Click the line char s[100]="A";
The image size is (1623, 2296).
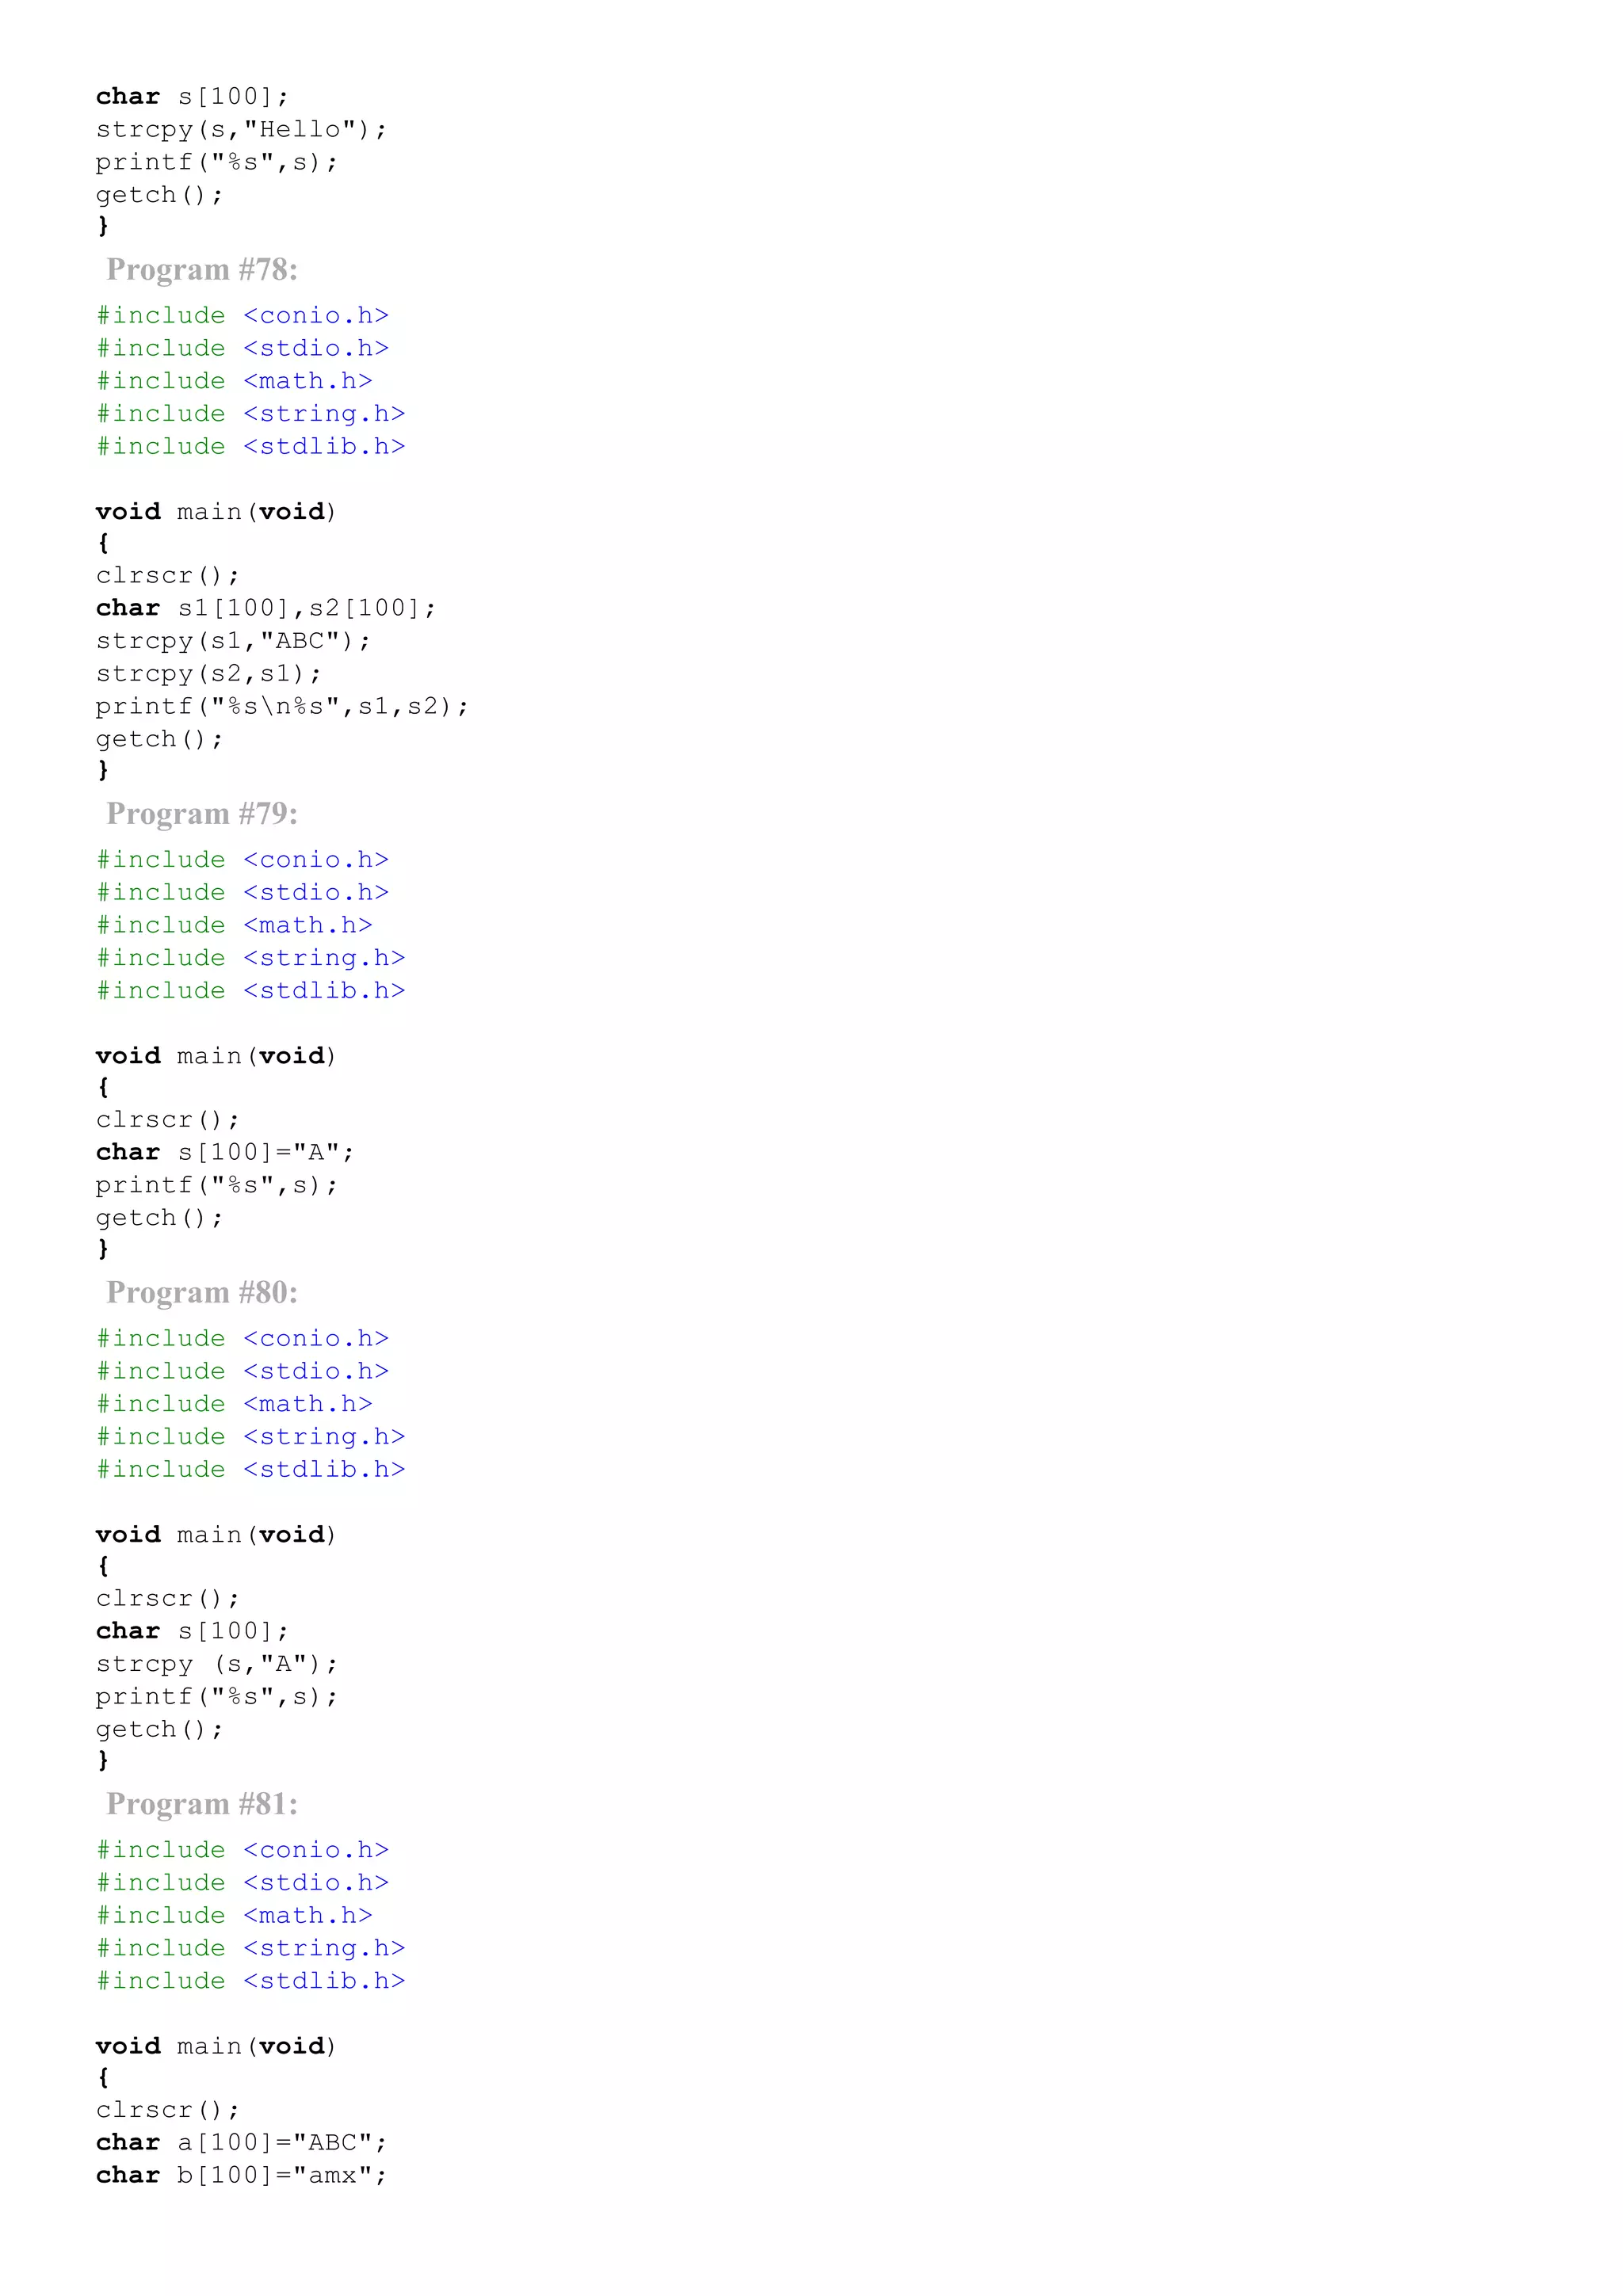tap(225, 1153)
